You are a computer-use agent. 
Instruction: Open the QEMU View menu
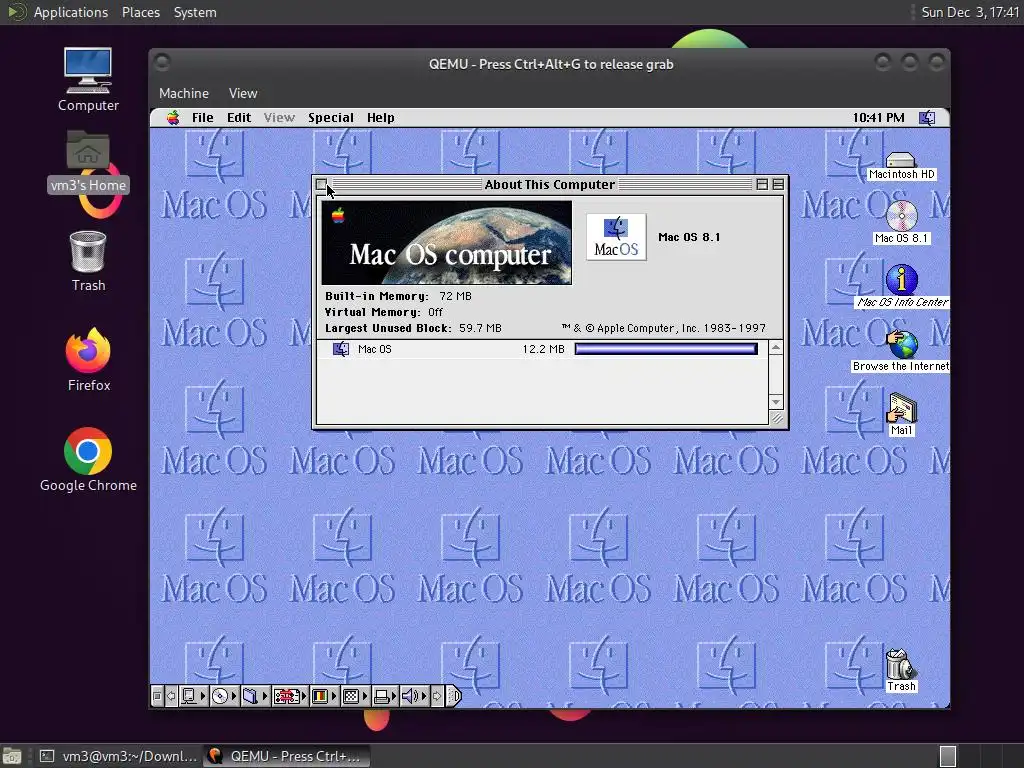pyautogui.click(x=243, y=93)
